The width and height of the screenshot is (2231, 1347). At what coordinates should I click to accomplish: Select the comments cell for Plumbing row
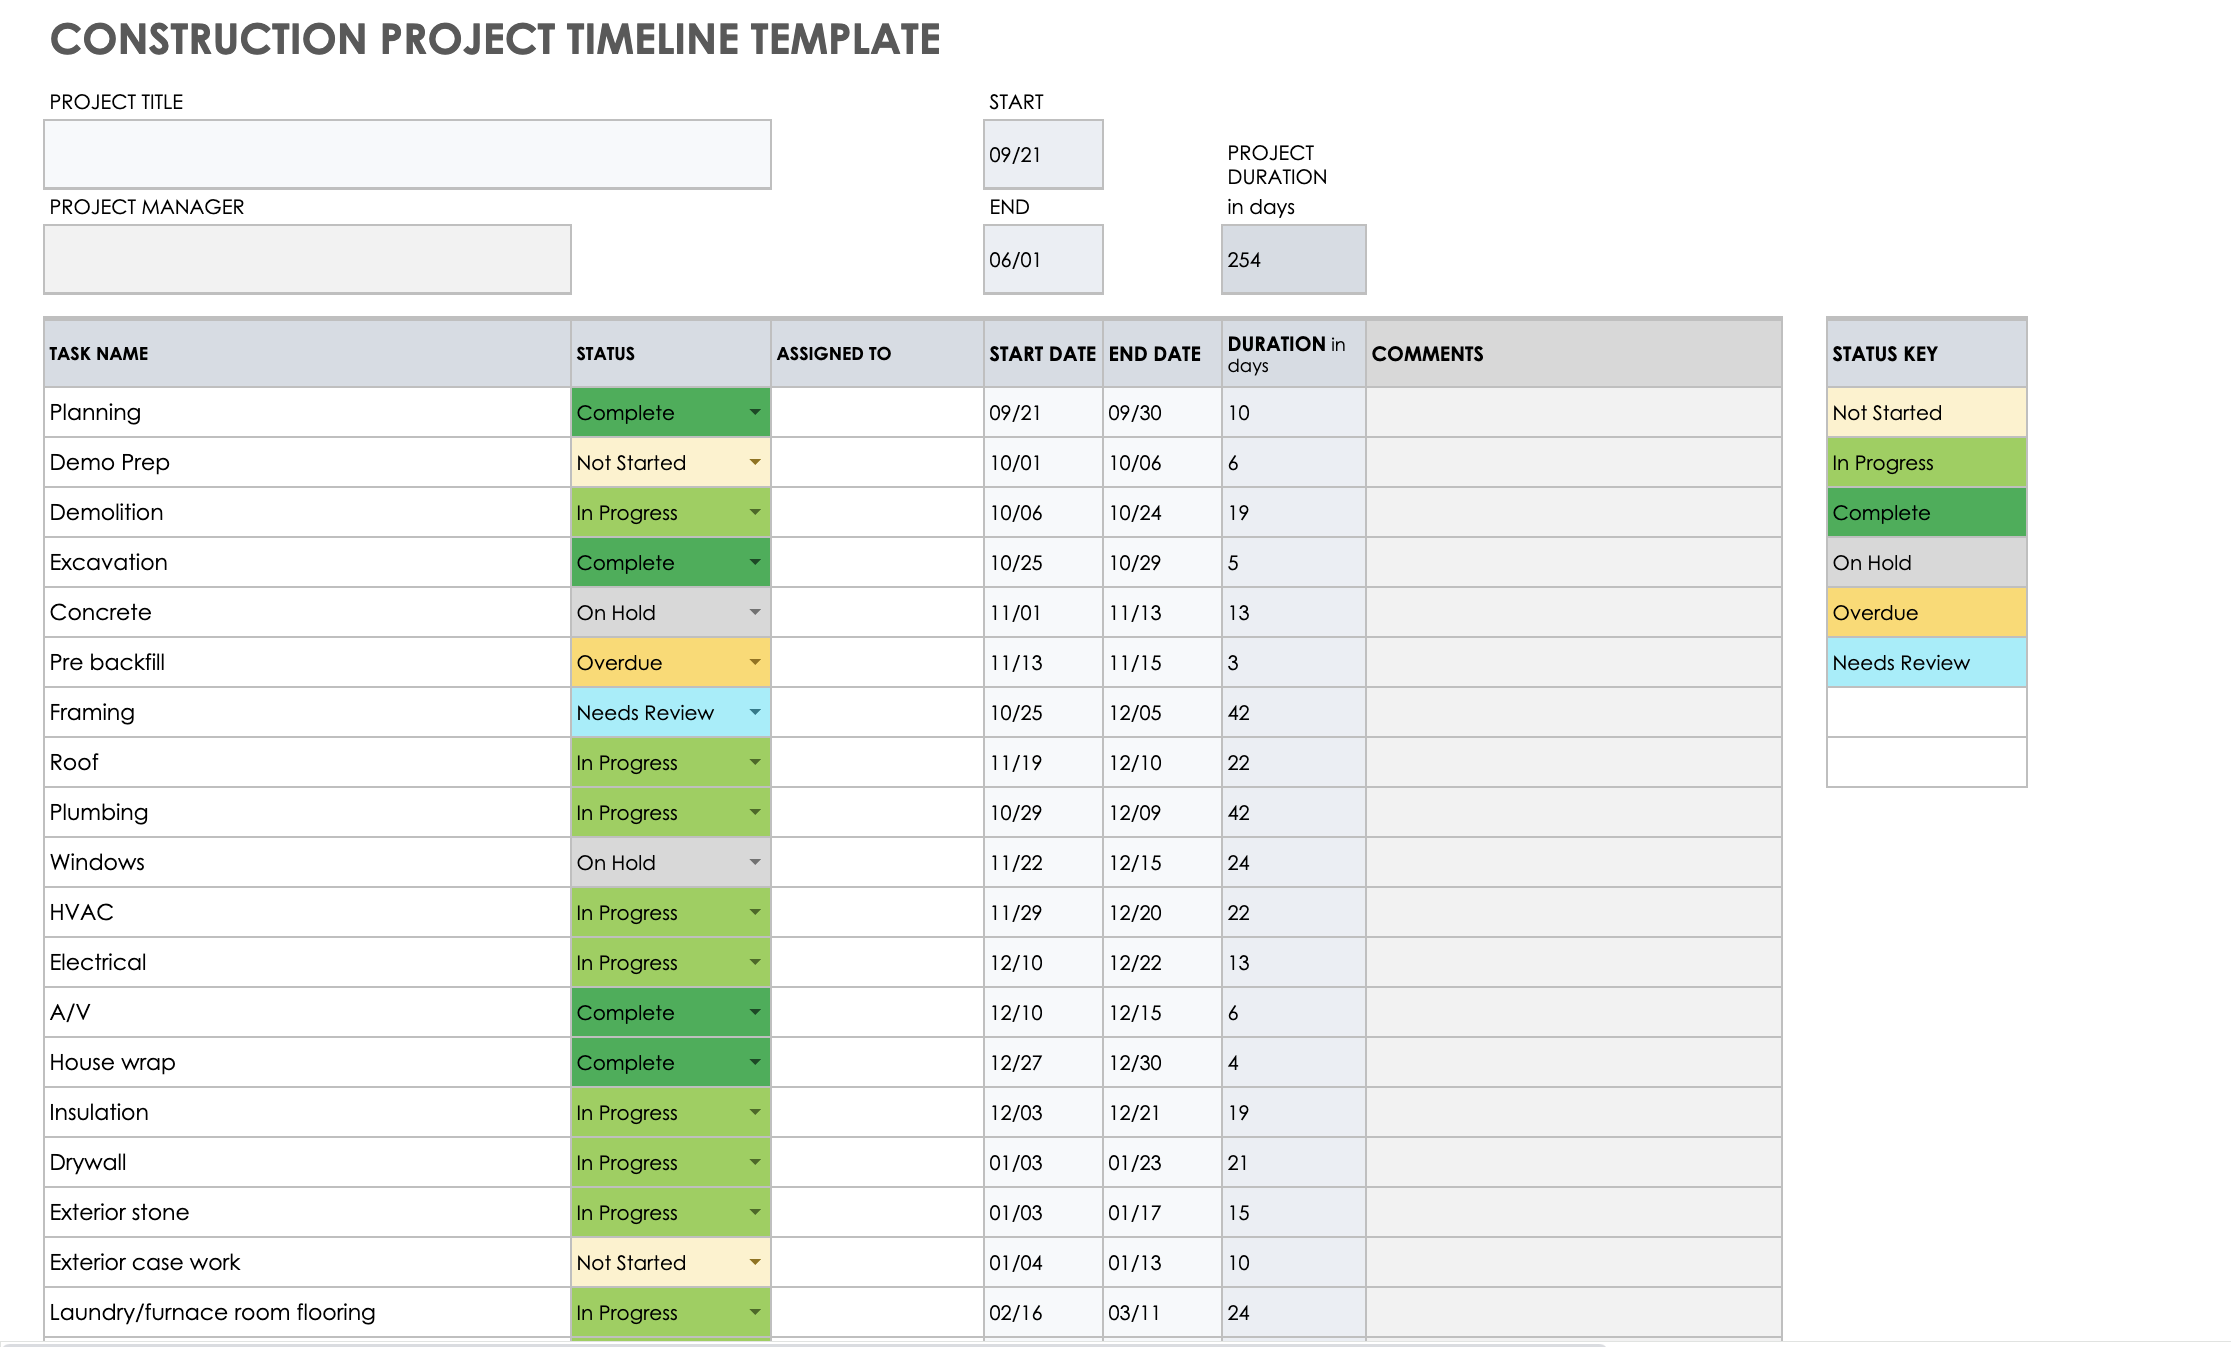click(x=1570, y=812)
